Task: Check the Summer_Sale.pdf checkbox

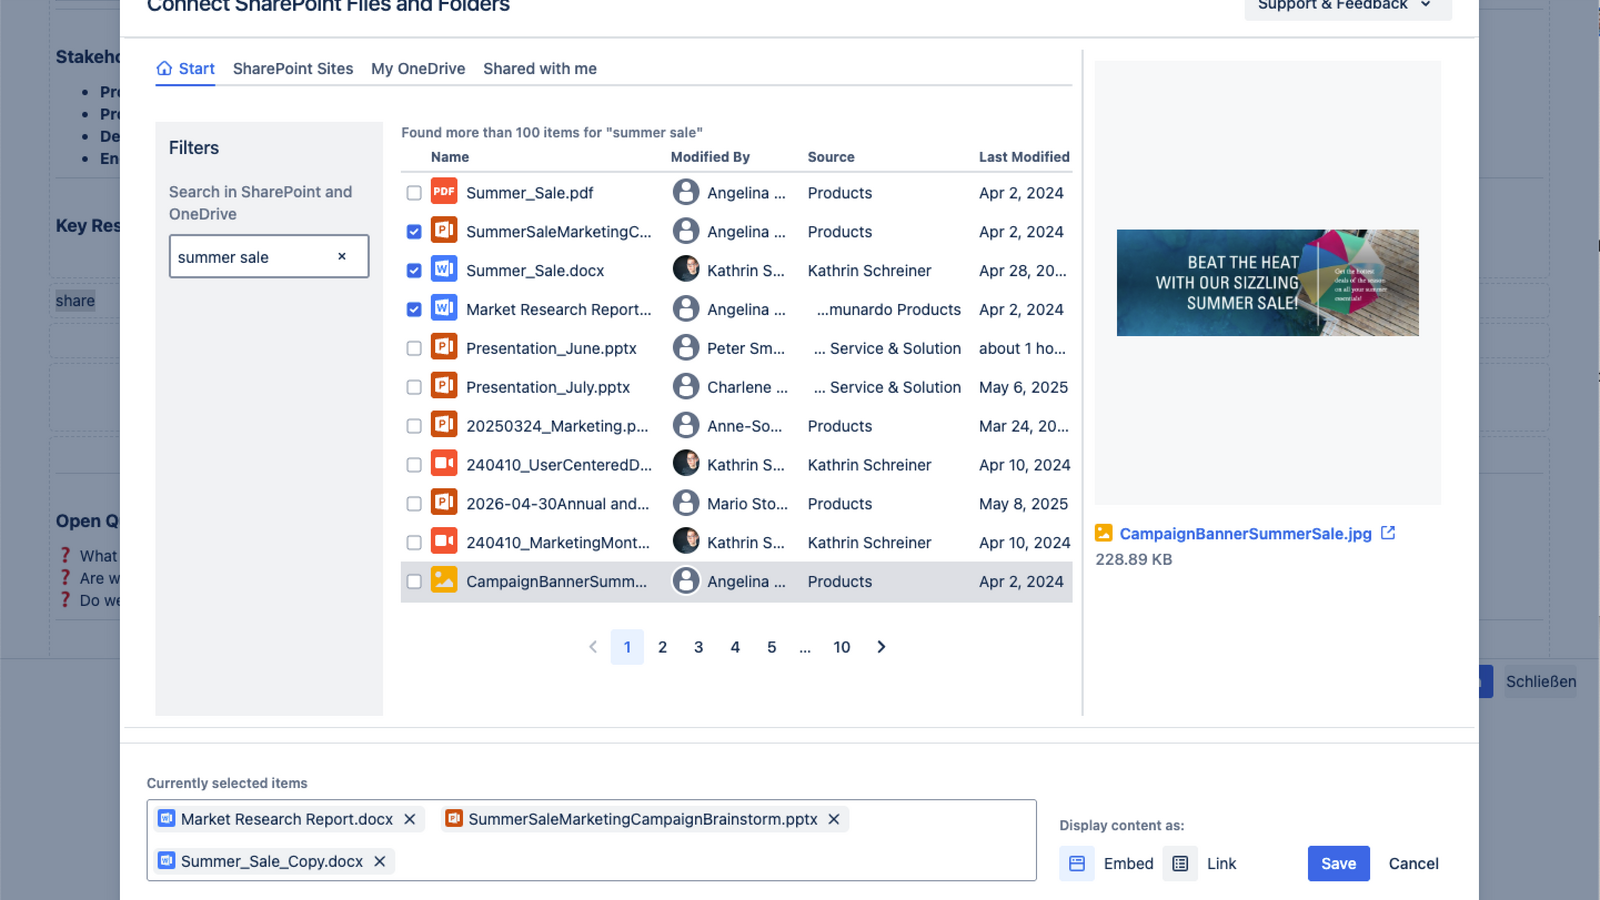Action: pos(414,193)
